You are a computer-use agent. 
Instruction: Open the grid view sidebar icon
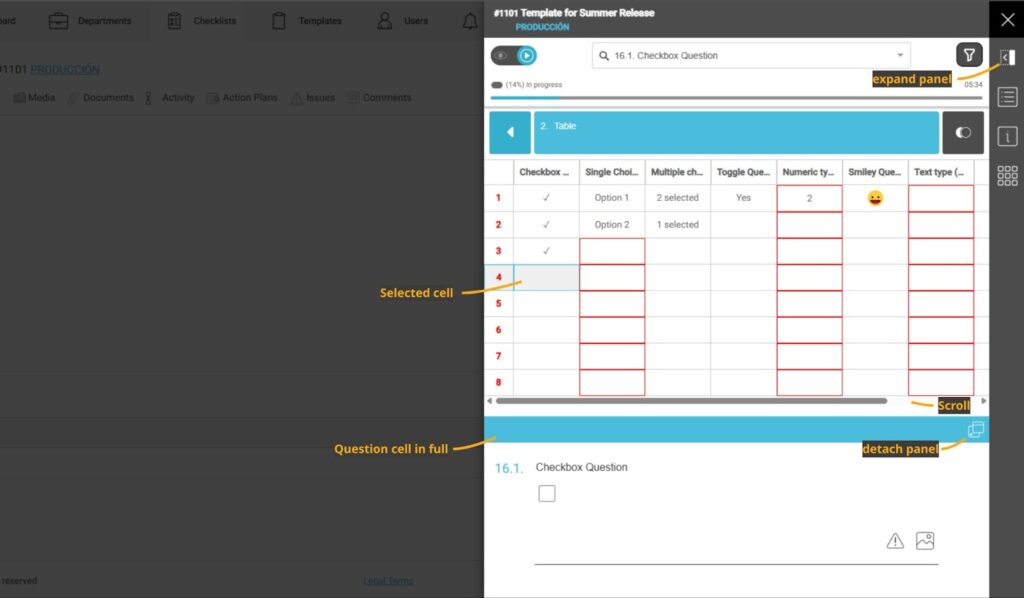pyautogui.click(x=1007, y=176)
